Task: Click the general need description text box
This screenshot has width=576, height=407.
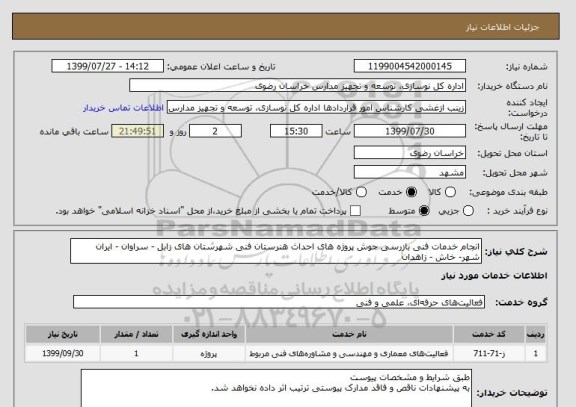Action: coord(276,251)
